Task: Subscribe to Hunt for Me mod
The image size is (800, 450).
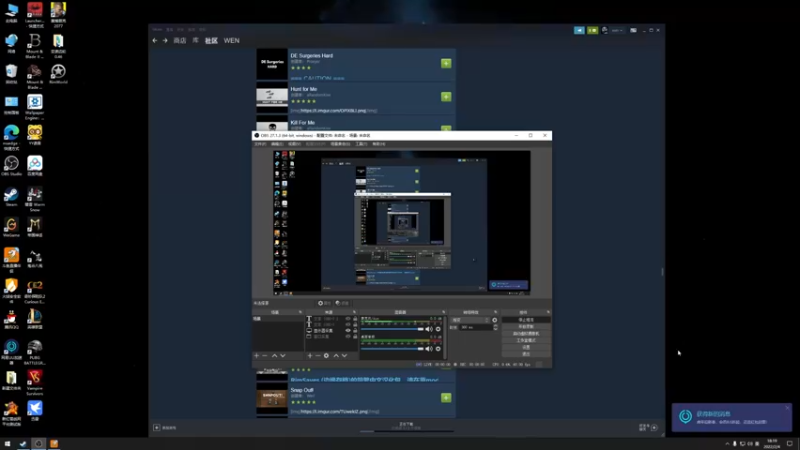Action: tap(446, 97)
